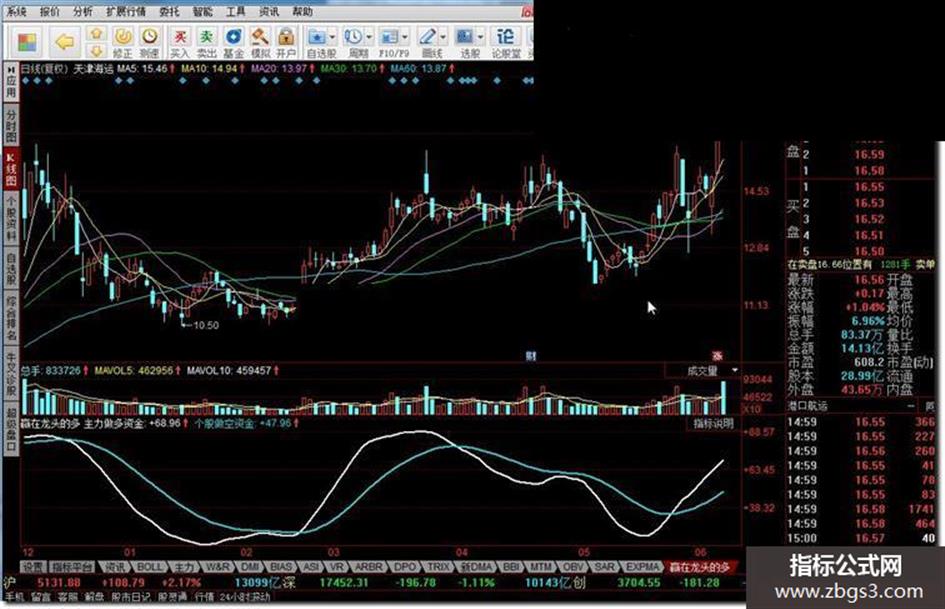Screen dimensions: 945x609
Task: Select the W&R indicator tab
Action: click(217, 567)
